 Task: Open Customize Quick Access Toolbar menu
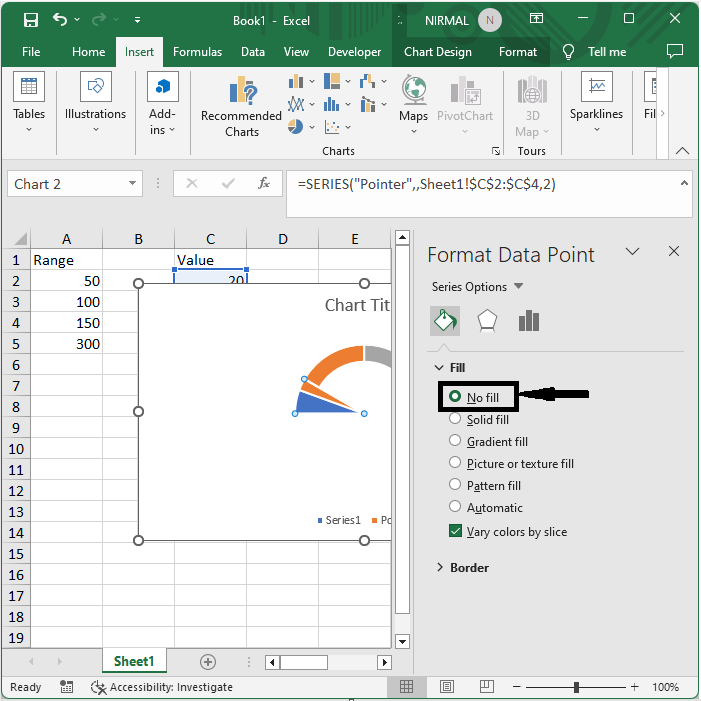(x=138, y=20)
